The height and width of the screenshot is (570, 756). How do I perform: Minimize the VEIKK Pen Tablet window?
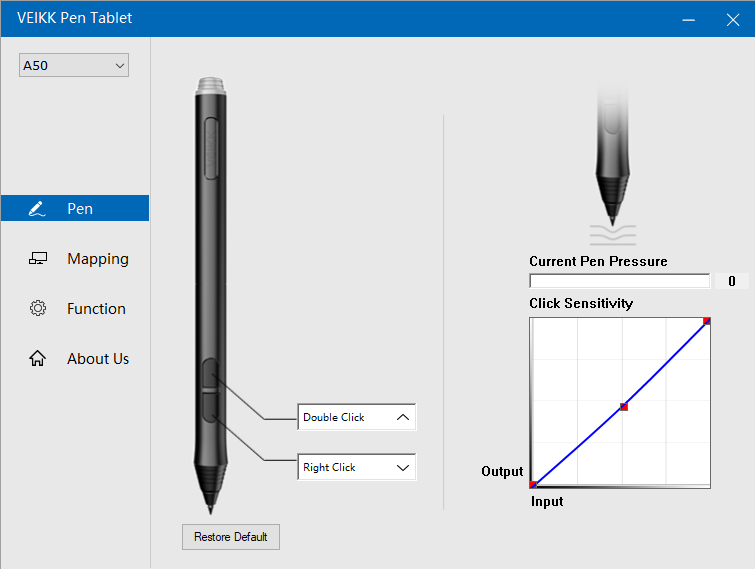688,19
